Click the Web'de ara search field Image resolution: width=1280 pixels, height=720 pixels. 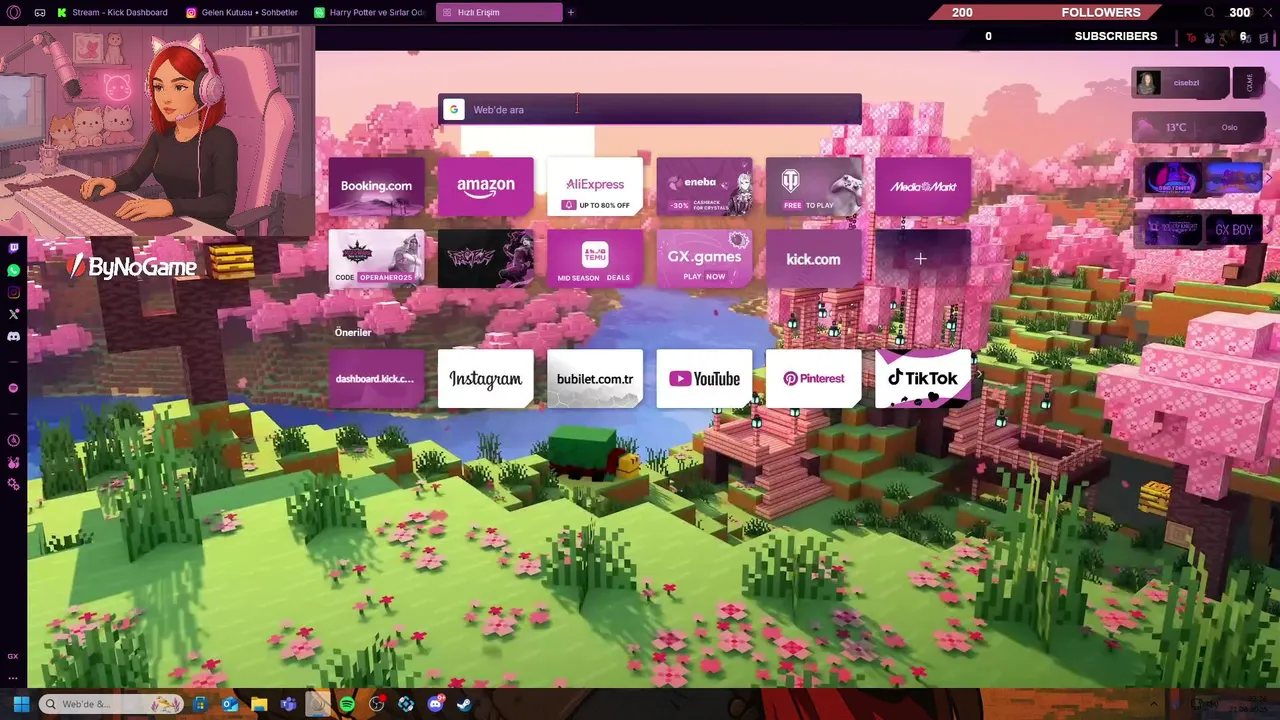[x=650, y=109]
